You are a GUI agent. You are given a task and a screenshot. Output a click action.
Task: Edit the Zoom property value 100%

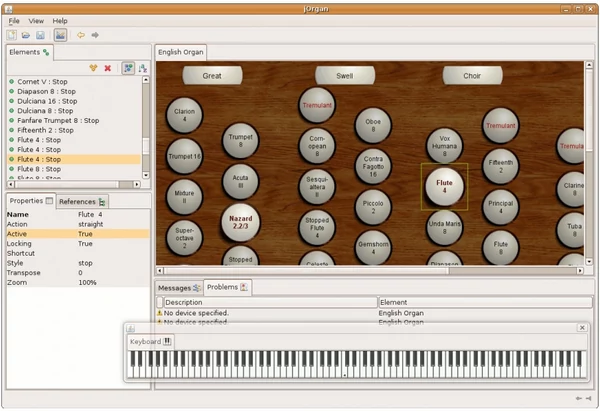[x=87, y=282]
